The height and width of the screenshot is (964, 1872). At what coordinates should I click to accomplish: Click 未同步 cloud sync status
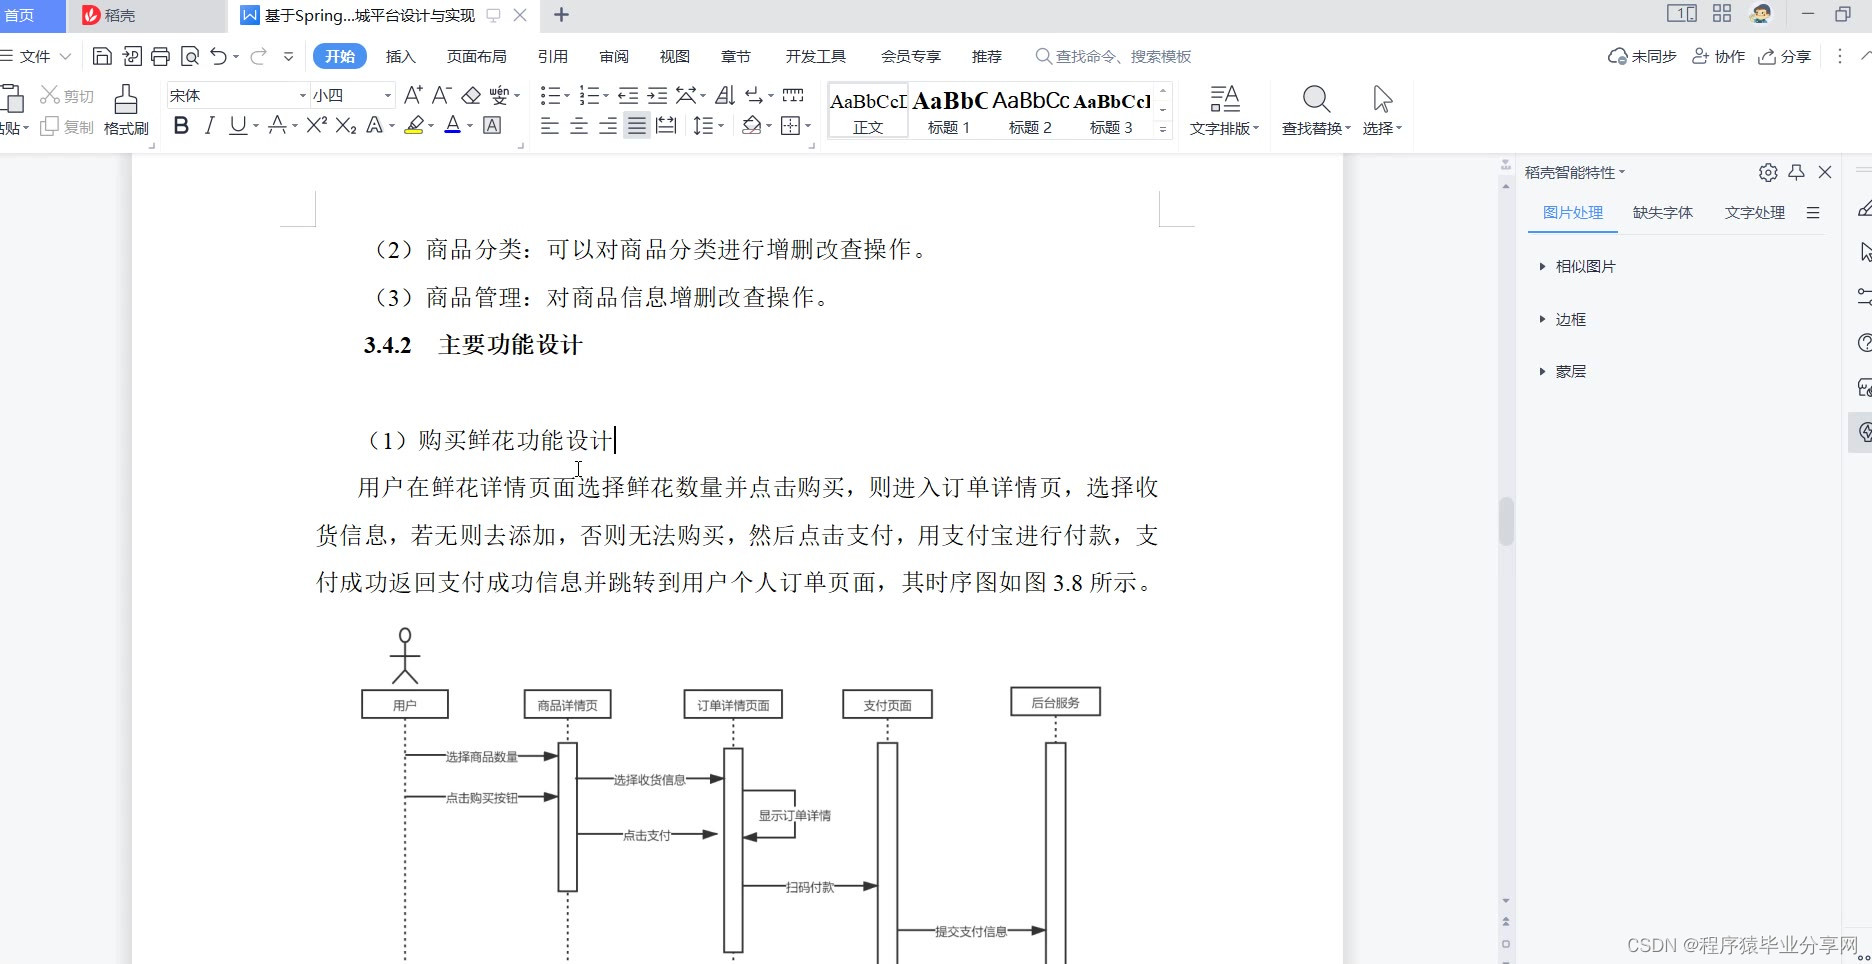tap(1642, 56)
